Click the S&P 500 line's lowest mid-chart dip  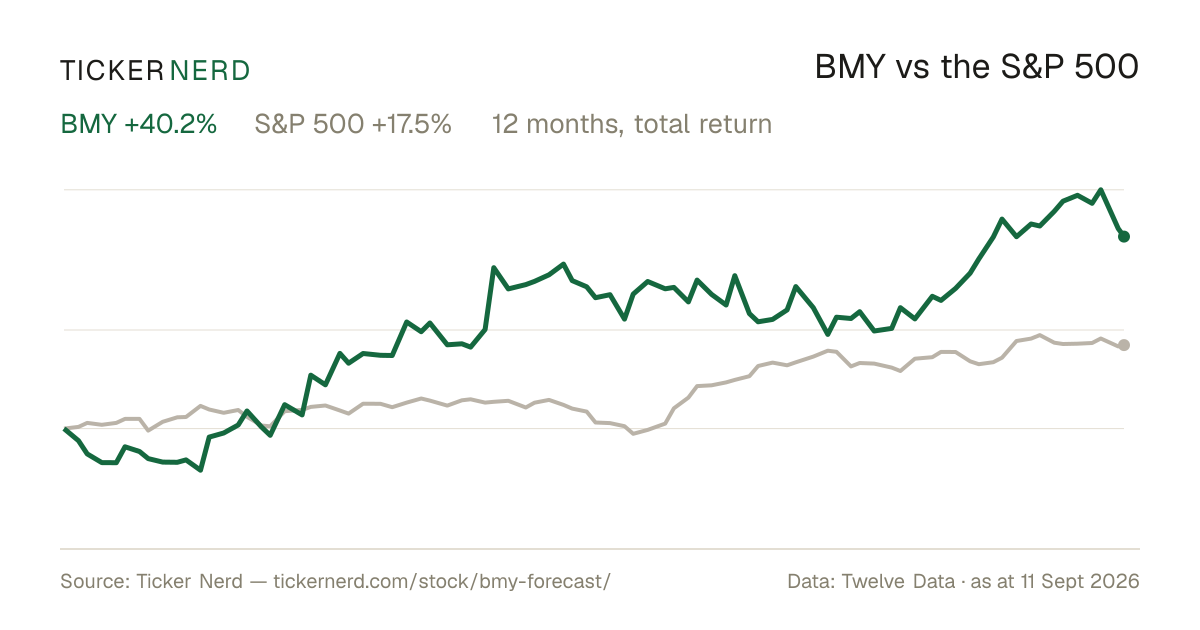pyautogui.click(x=633, y=433)
